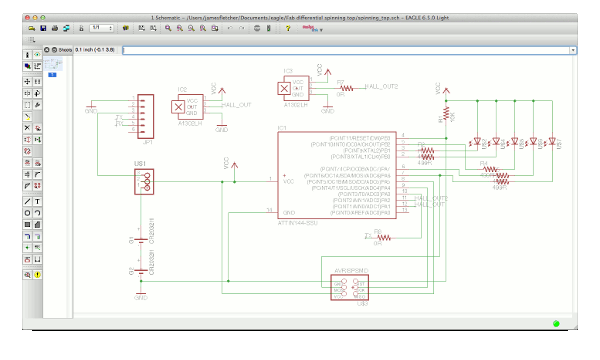600x360 pixels.
Task: Select the Miter tool
Action: point(37,174)
